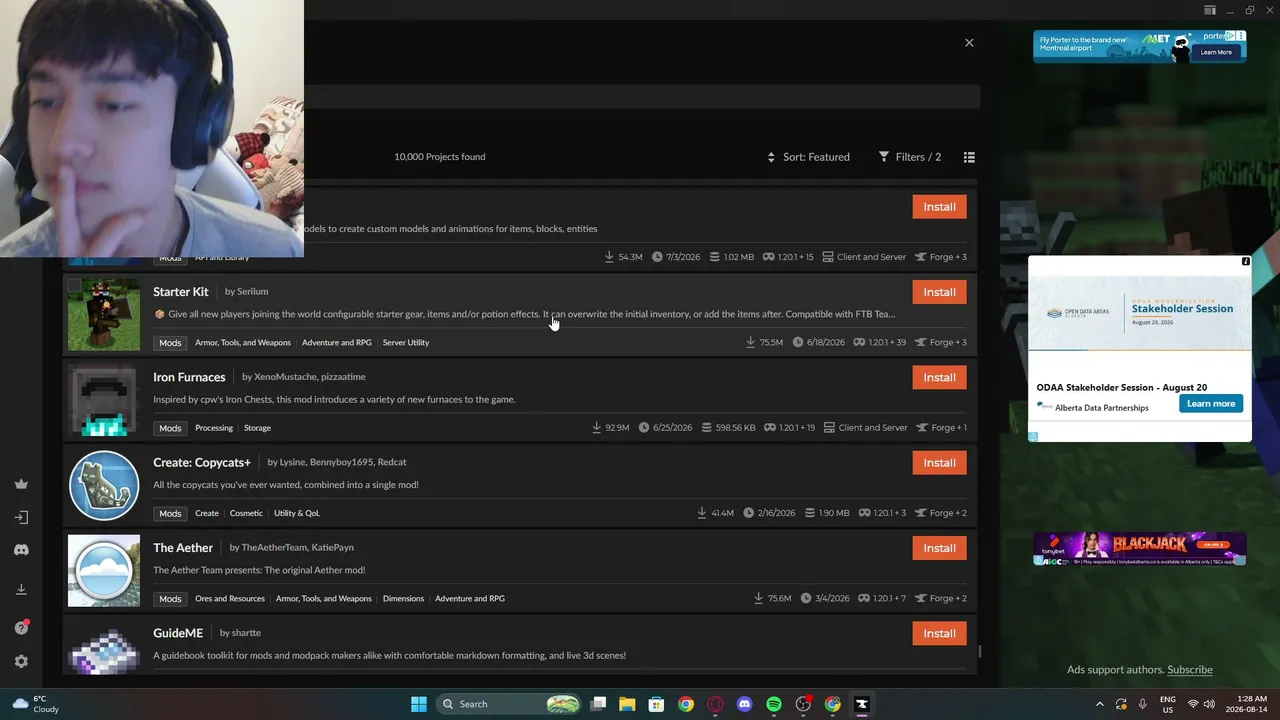
Task: Install the Iron Furnaces mod
Action: 939,377
